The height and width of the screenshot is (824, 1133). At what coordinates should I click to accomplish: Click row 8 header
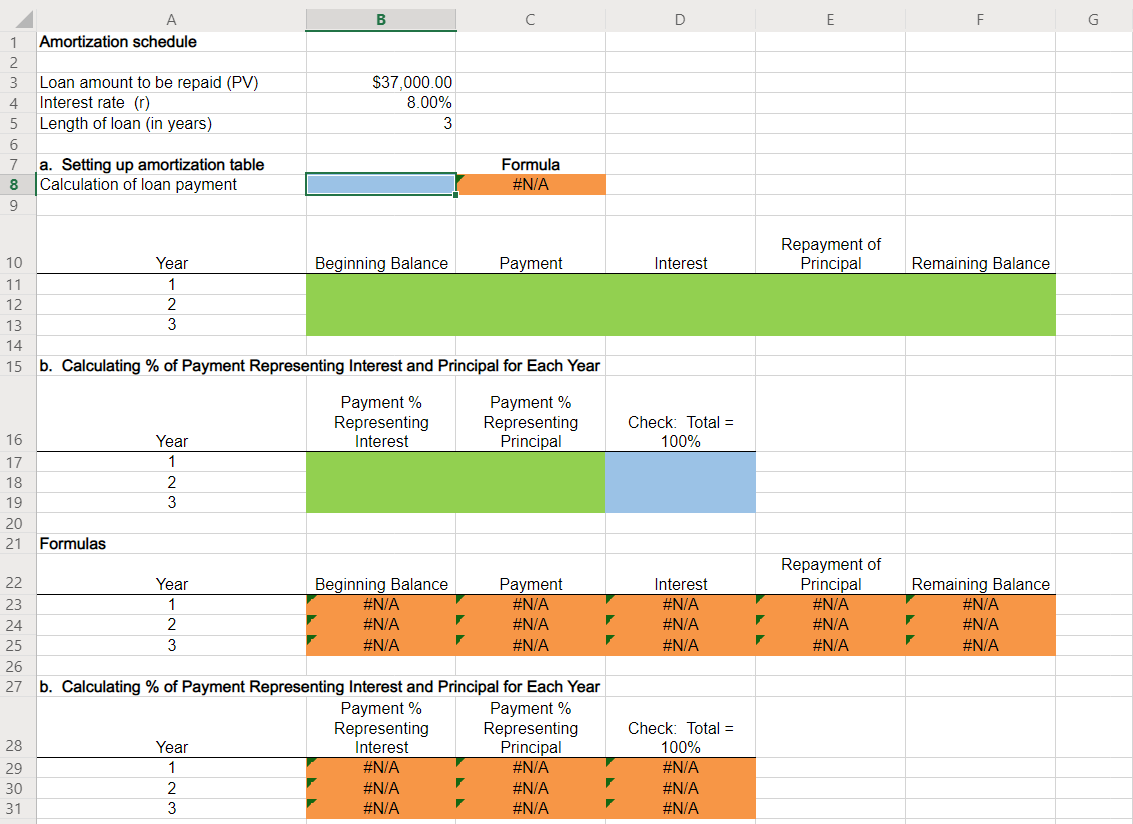[14, 184]
